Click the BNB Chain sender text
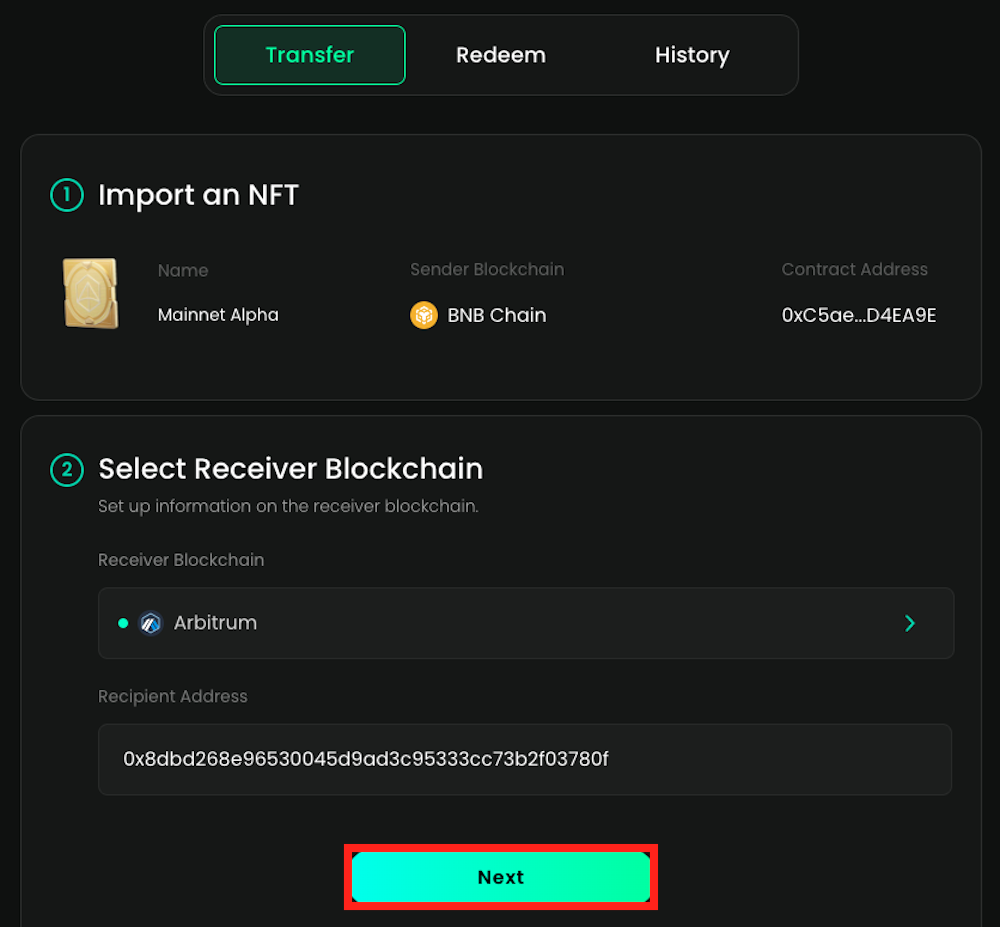Viewport: 1000px width, 927px height. 496,315
